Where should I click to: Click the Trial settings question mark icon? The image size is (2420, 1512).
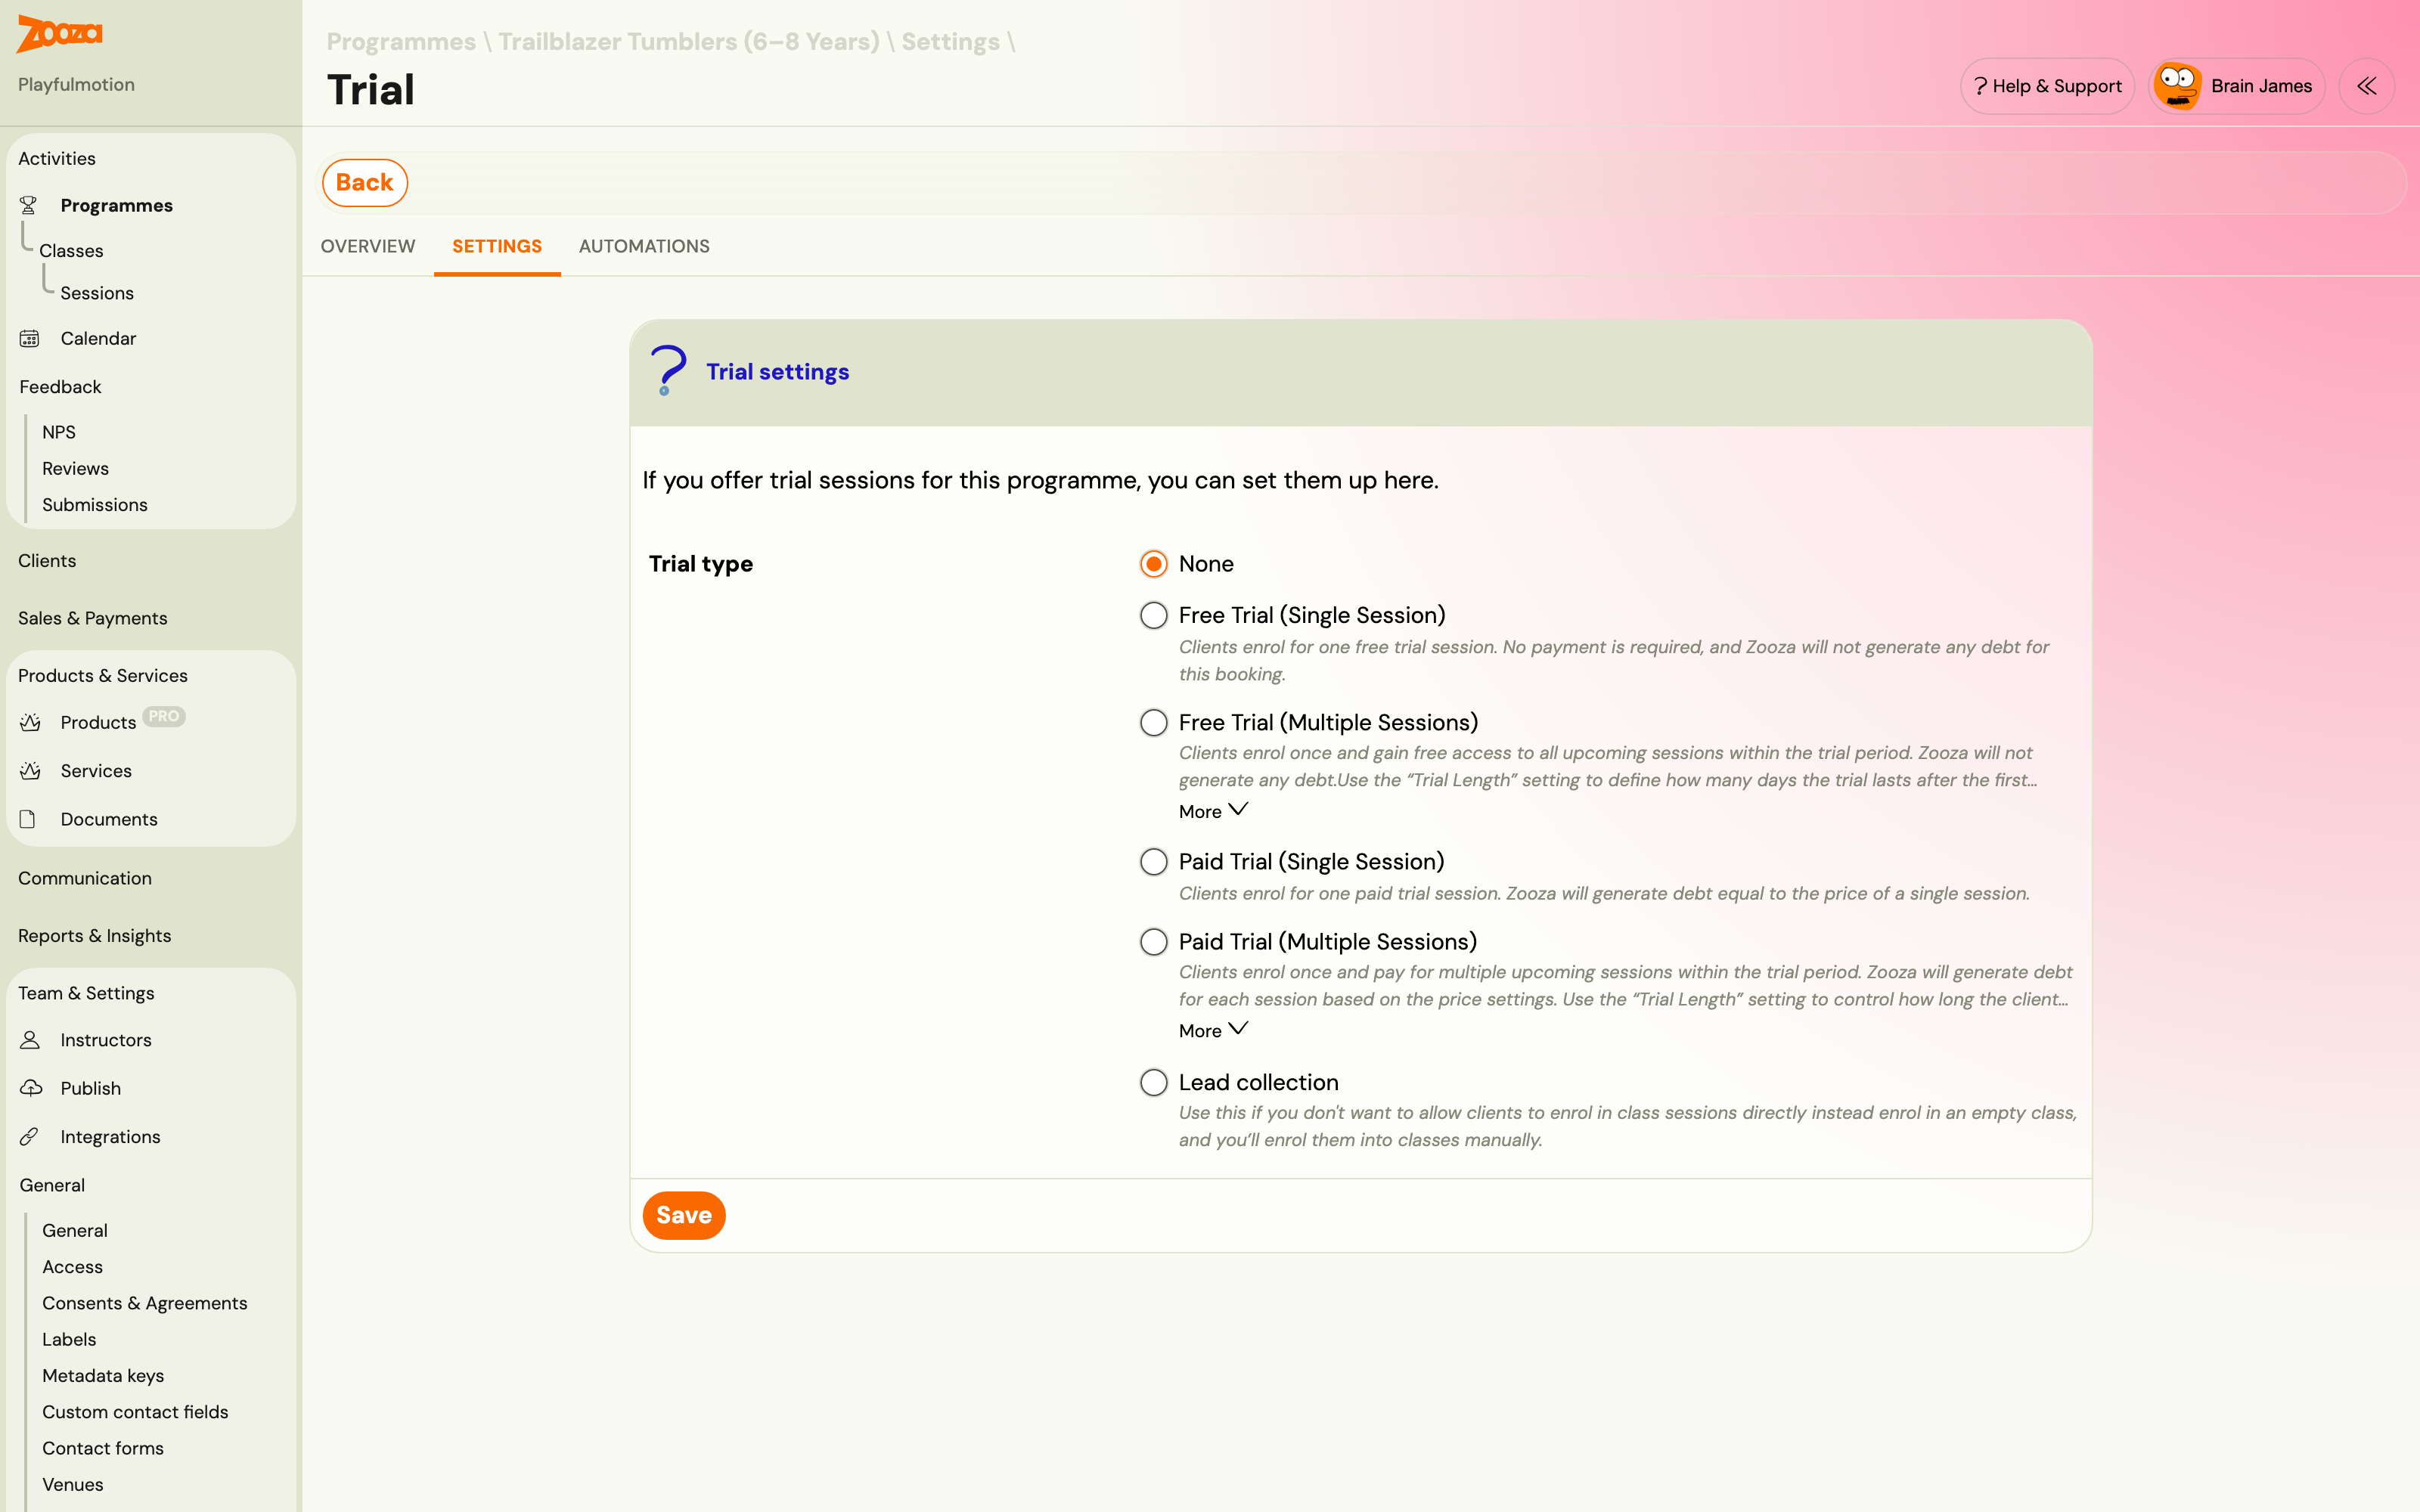pos(668,371)
